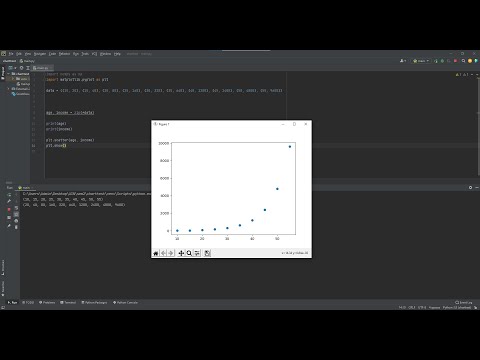Open the Tools menu
This screenshot has width=480, height=360.
[x=85, y=54]
